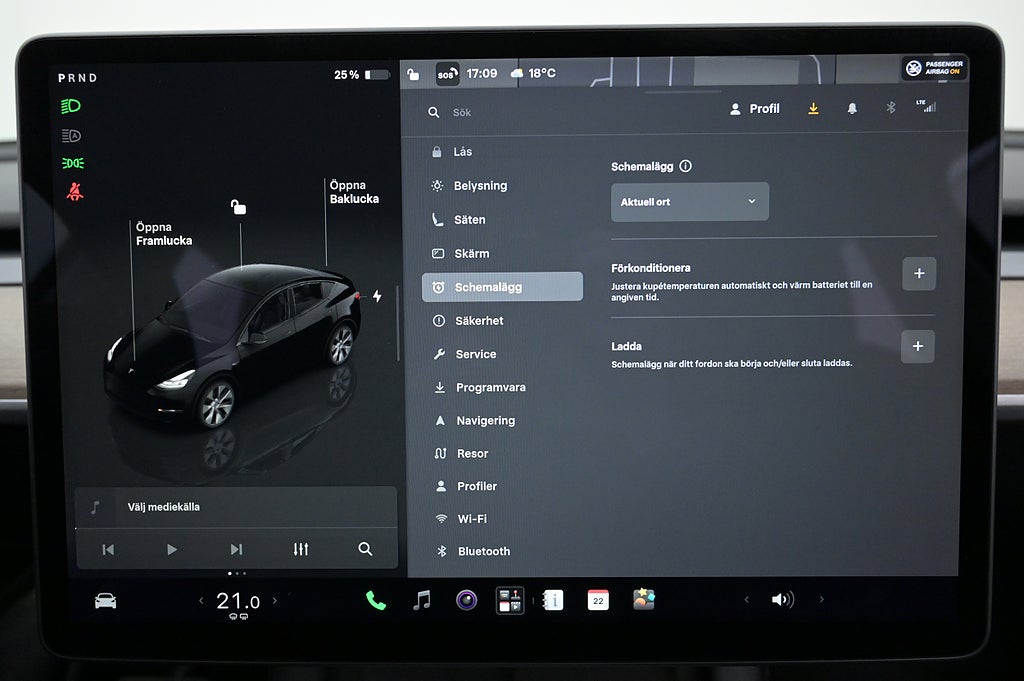Open the phone app in bottom dock
This screenshot has height=681, width=1024.
click(x=376, y=600)
